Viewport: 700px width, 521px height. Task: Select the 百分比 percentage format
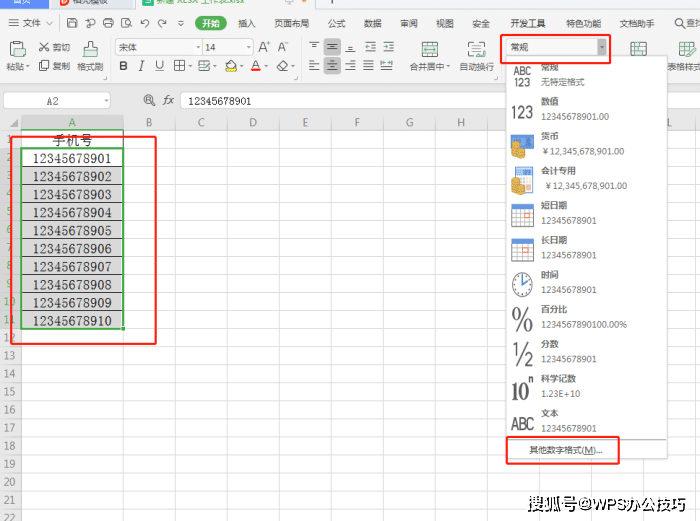(587, 317)
